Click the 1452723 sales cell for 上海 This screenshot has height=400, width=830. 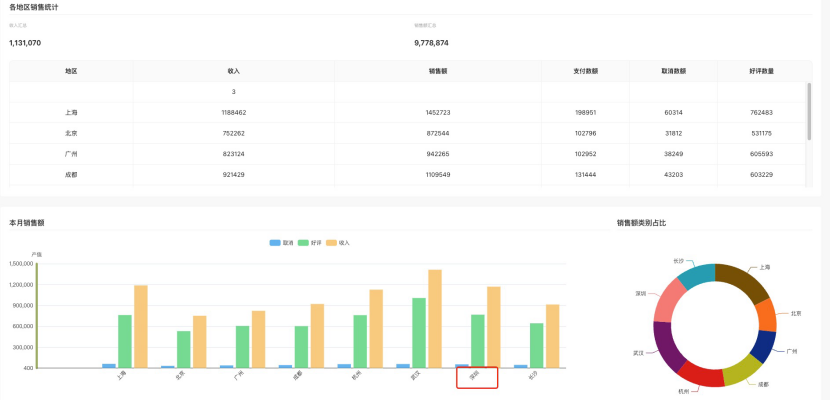click(438, 113)
